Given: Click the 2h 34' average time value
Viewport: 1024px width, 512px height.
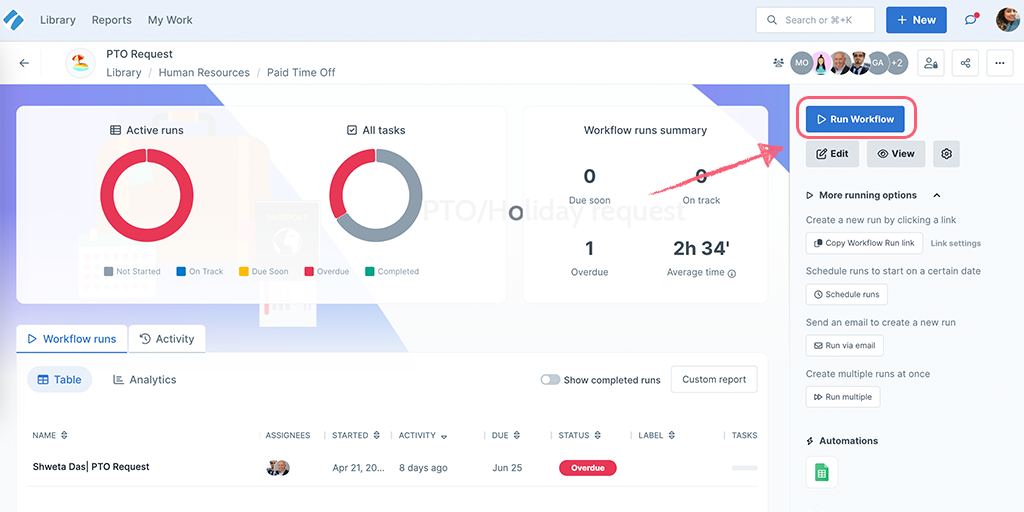Looking at the screenshot, I should pos(701,248).
